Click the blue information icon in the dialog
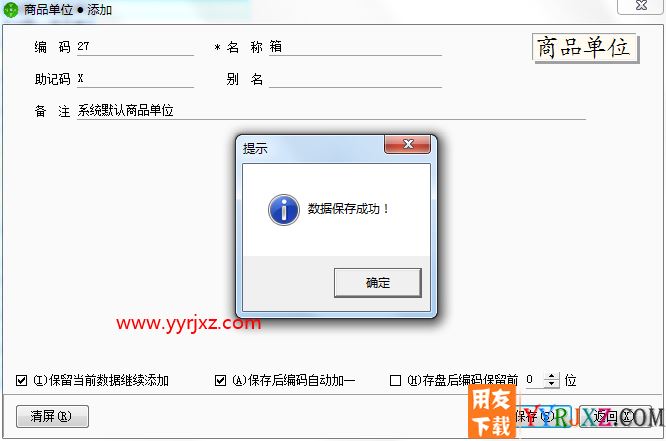This screenshot has width=666, height=441. coord(284,209)
